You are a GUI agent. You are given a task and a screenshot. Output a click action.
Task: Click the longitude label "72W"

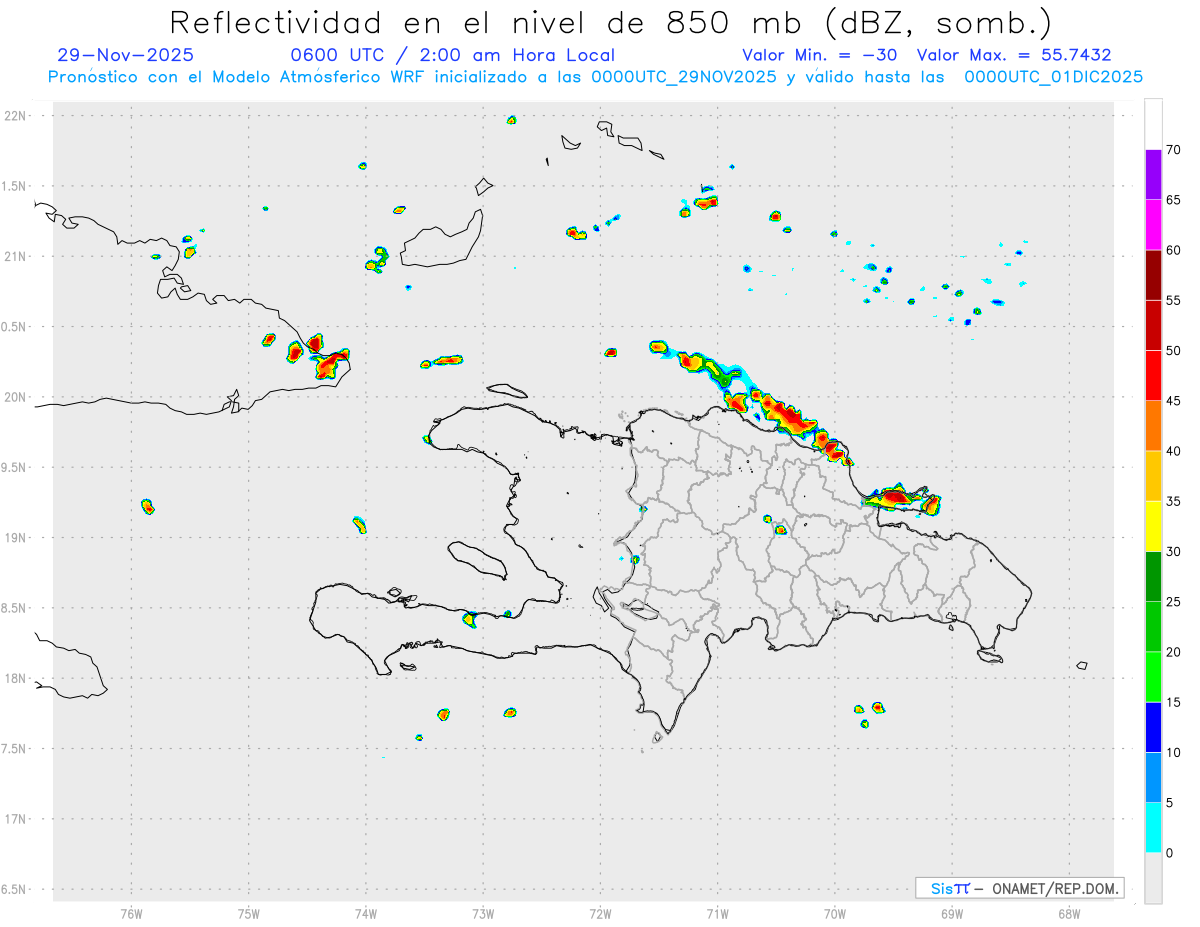pos(600,913)
